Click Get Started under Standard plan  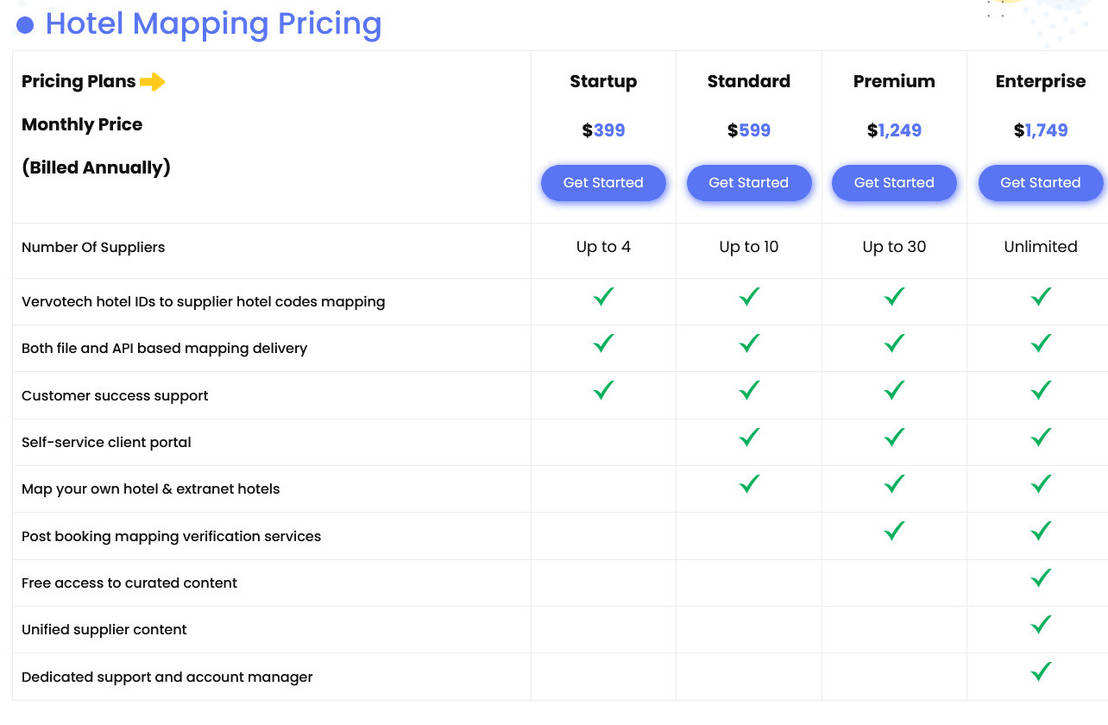(748, 183)
